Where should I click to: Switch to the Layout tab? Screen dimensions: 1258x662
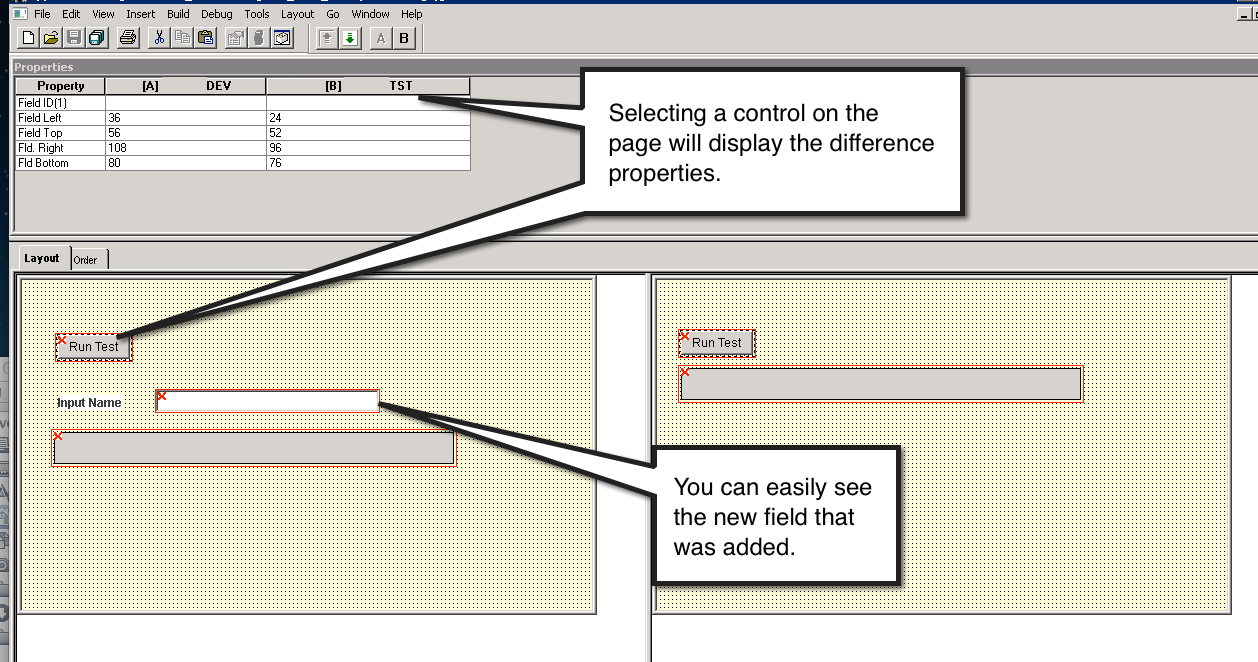click(42, 258)
